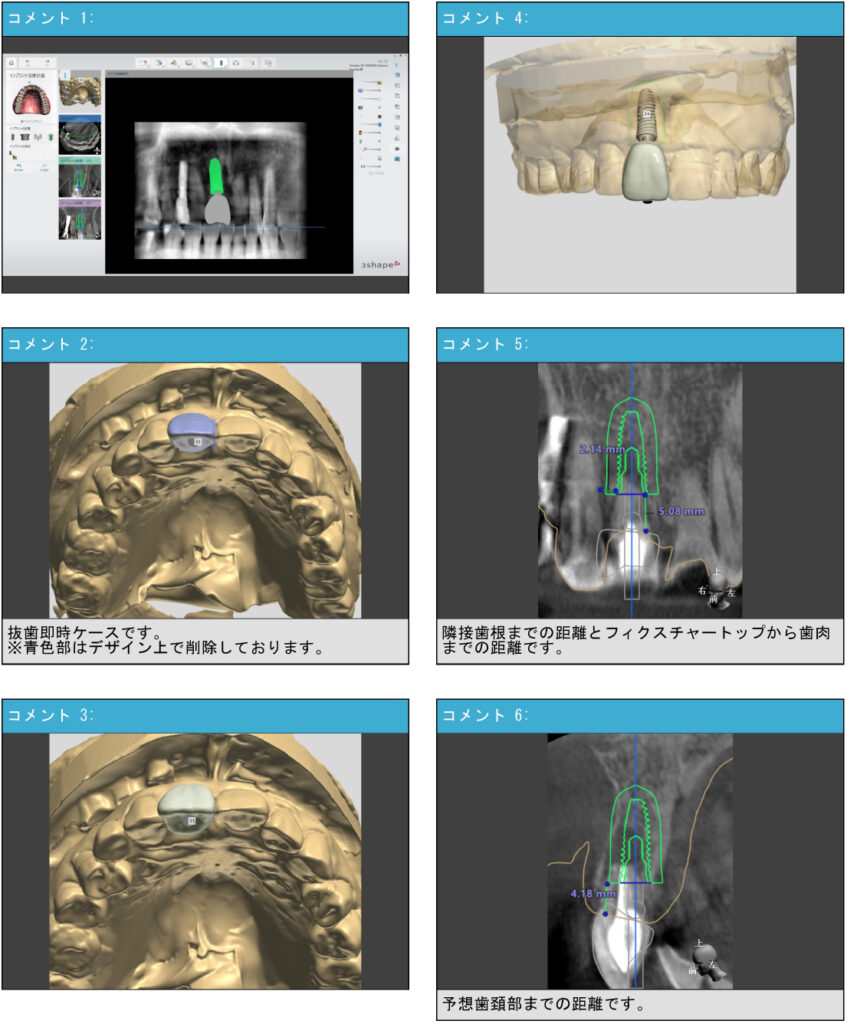Open the last workflow step with list icon

click(269, 61)
